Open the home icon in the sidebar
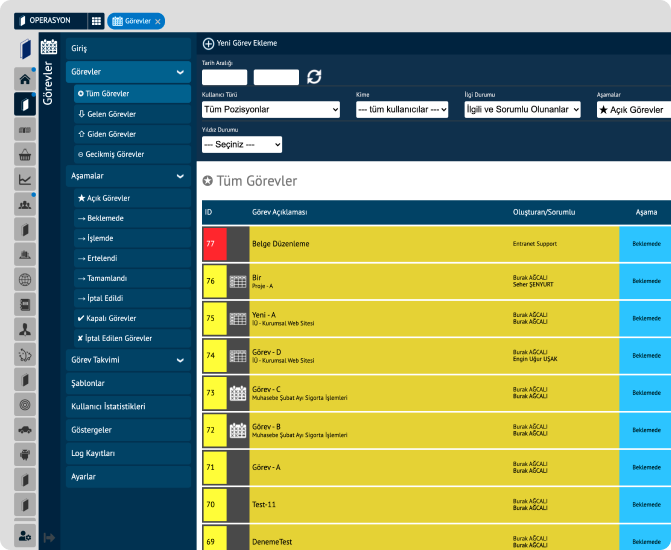 [x=25, y=79]
